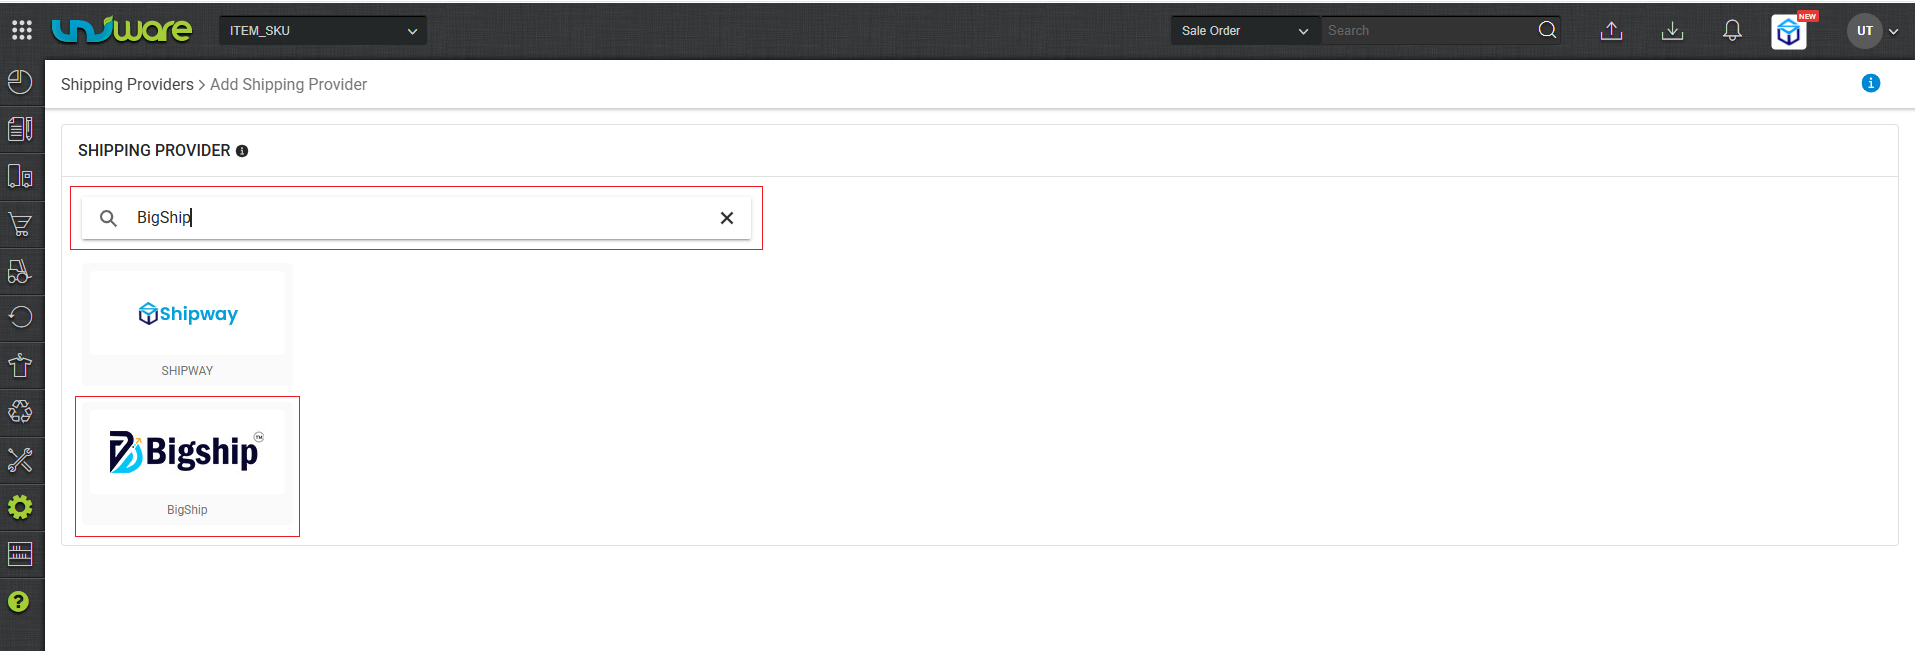The image size is (1915, 651).
Task: Open the ITEM_SKU dropdown
Action: (323, 31)
